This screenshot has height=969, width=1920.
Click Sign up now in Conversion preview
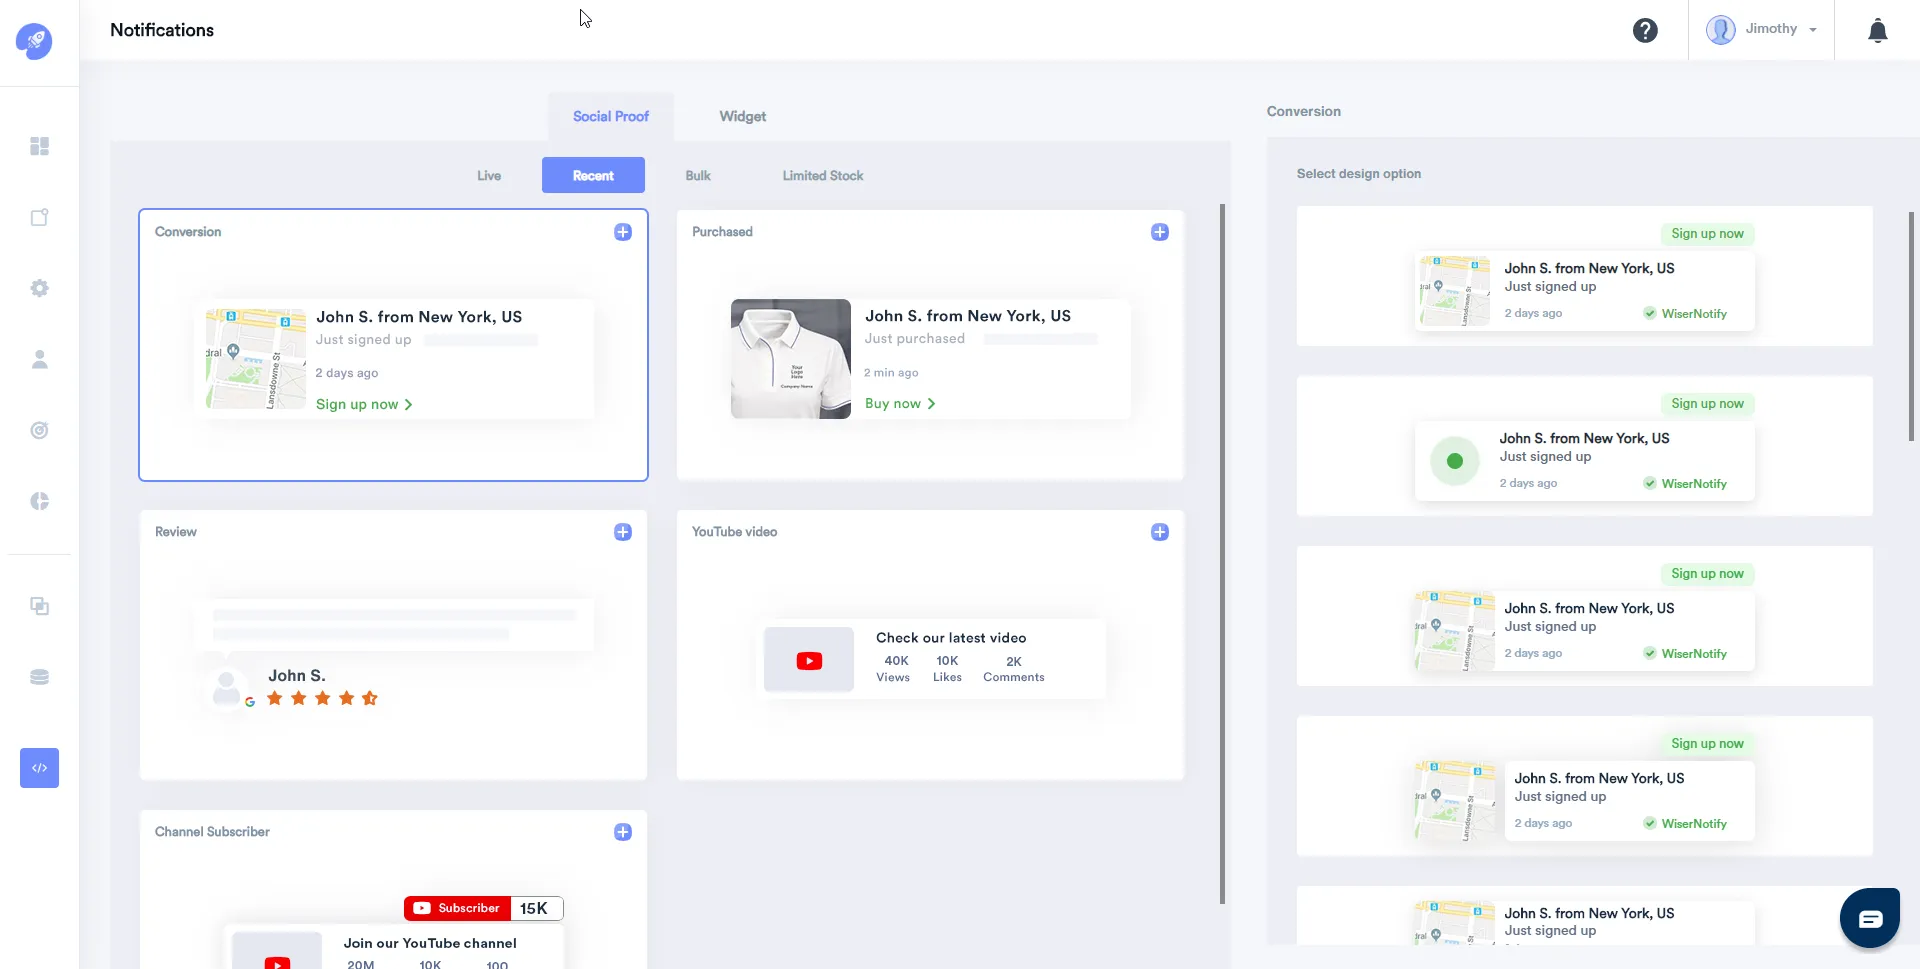coord(357,404)
